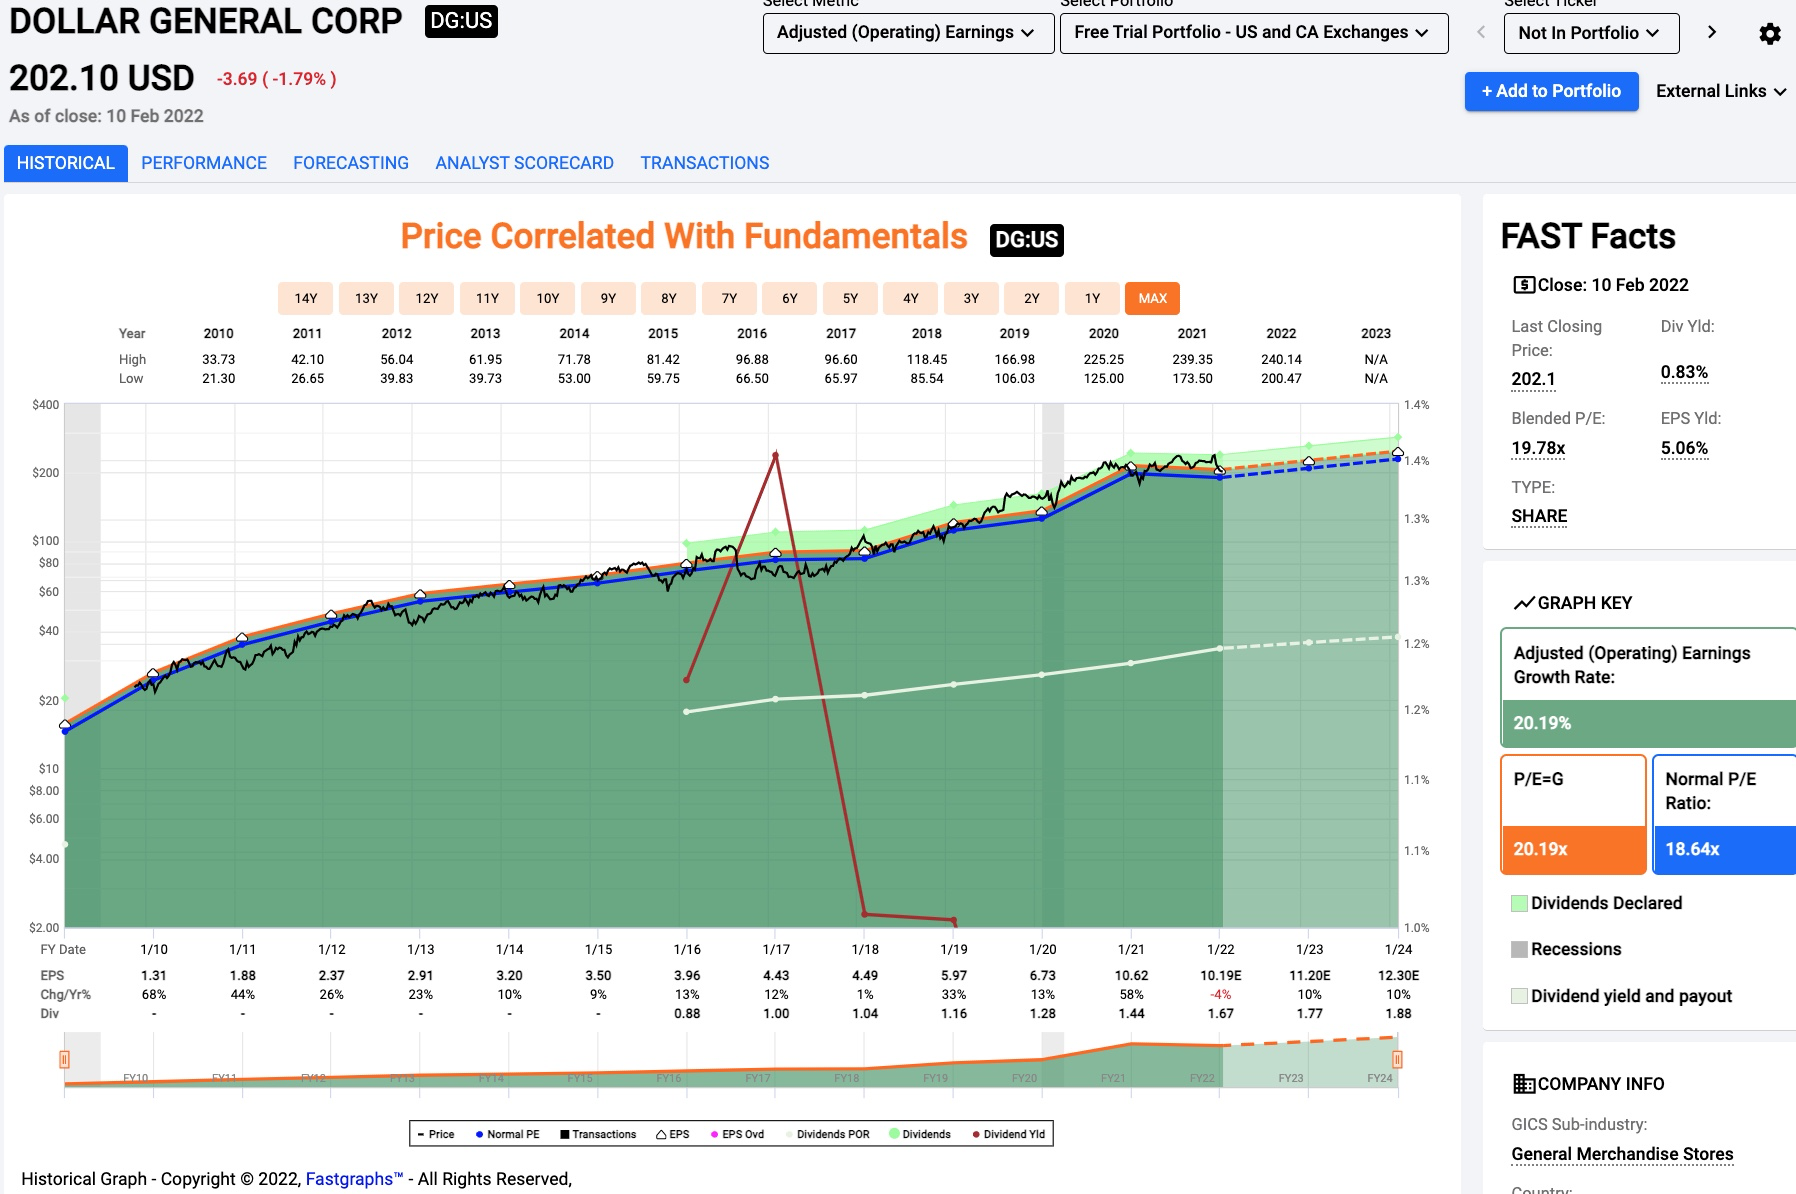
Task: Open Not In Portfolio ticker dropdown
Action: 1591,33
